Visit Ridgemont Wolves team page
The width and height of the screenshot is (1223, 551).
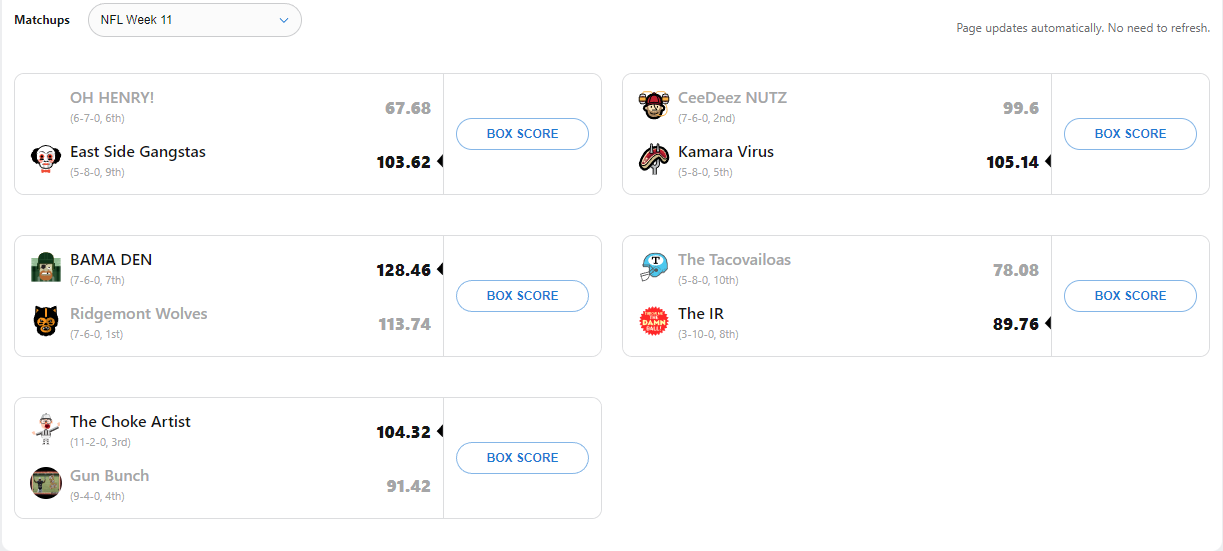(x=139, y=314)
